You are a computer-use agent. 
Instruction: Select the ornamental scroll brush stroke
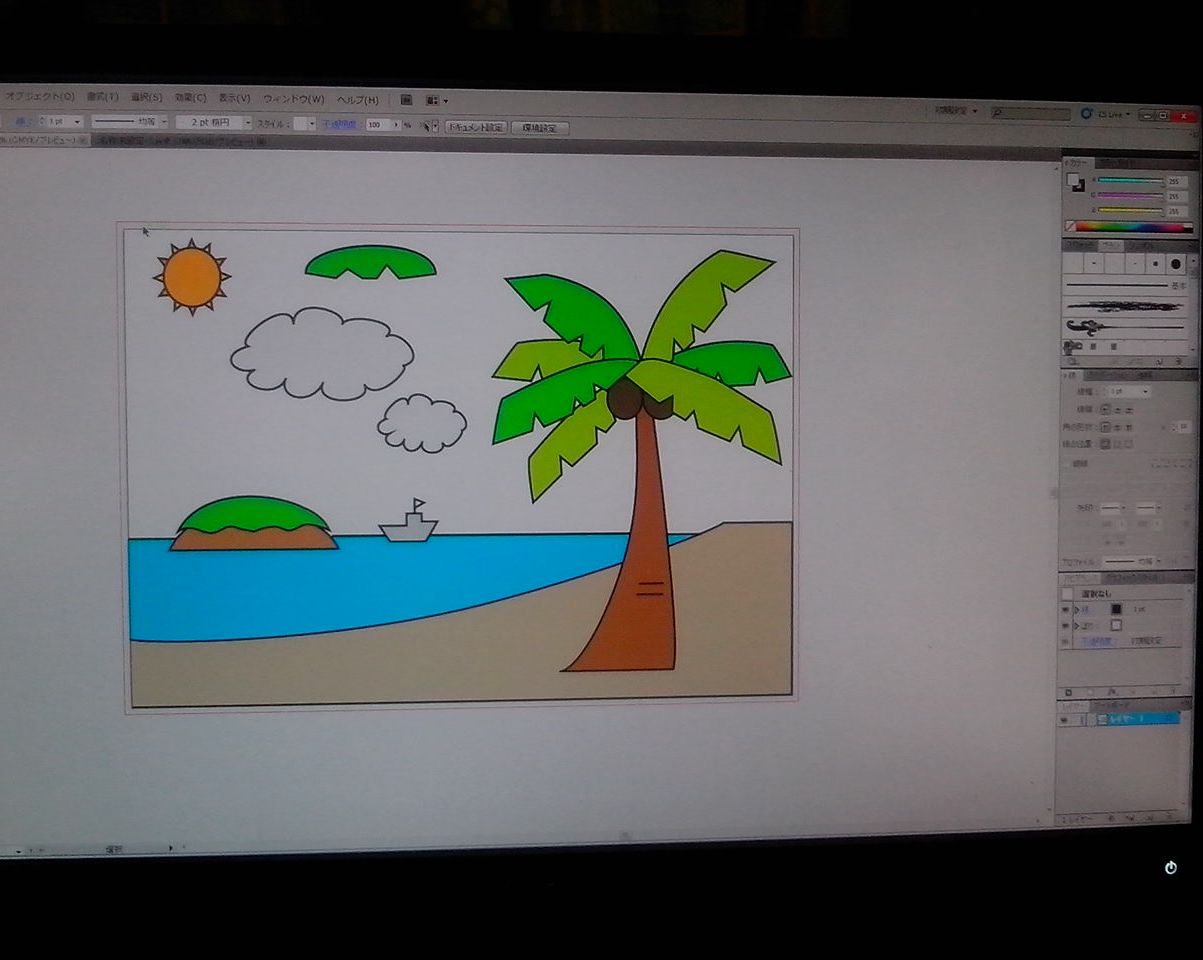coord(1125,326)
